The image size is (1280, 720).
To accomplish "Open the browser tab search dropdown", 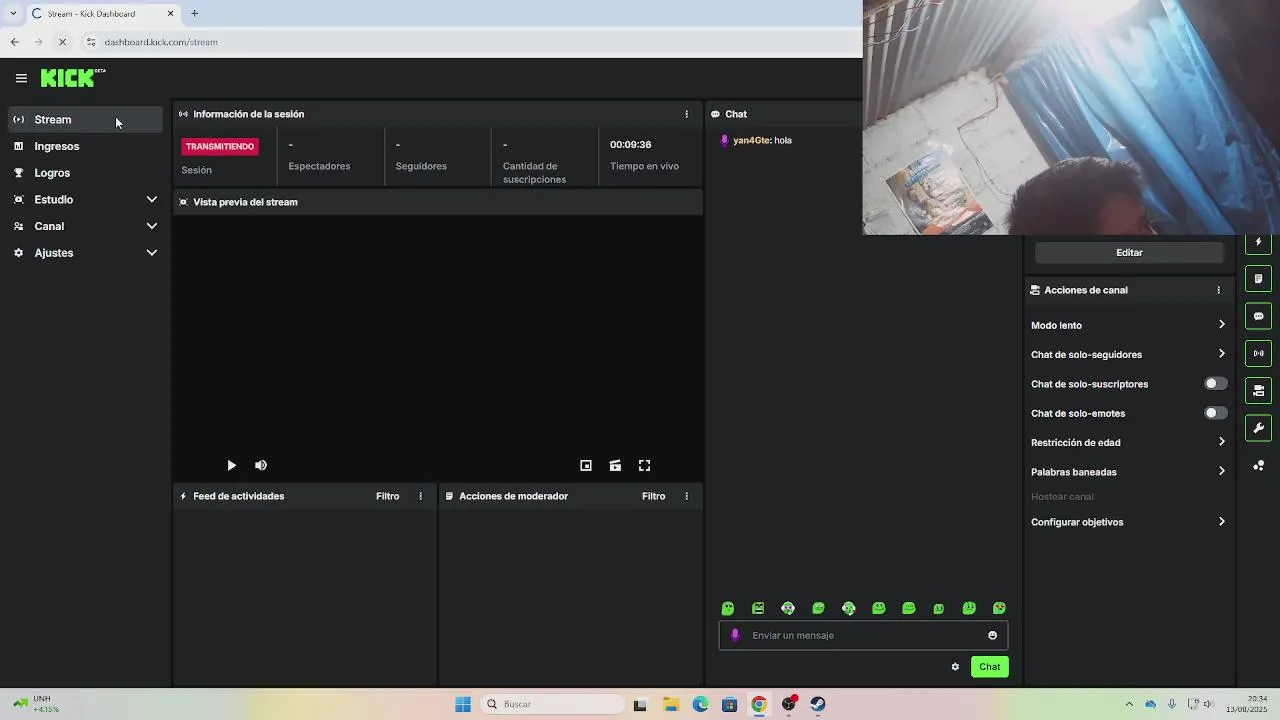I will click(x=12, y=13).
